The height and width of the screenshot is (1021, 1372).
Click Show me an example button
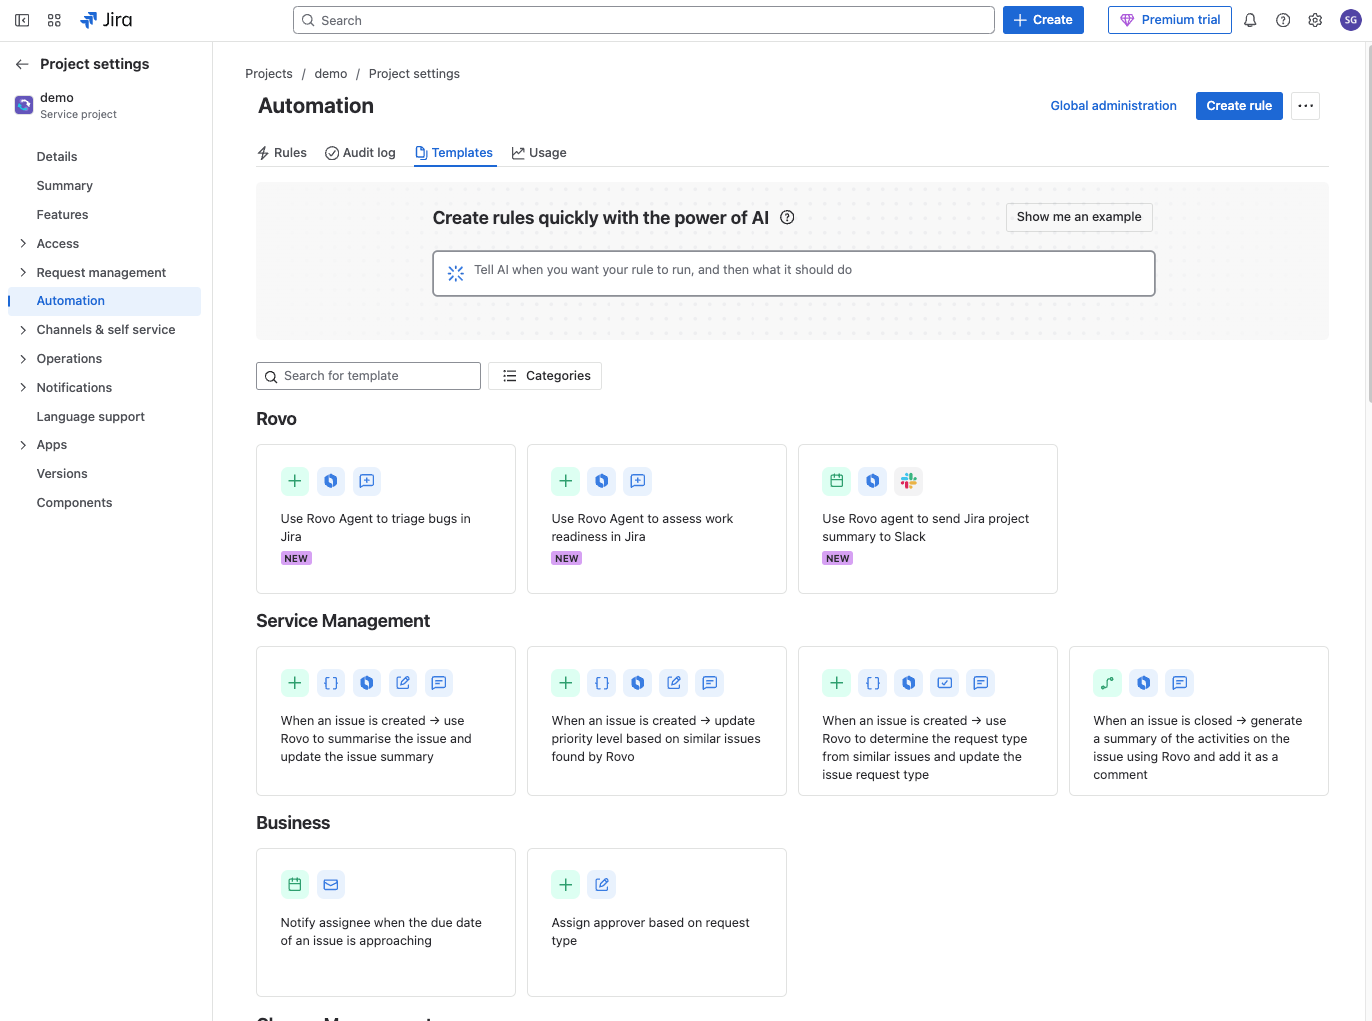(1079, 217)
